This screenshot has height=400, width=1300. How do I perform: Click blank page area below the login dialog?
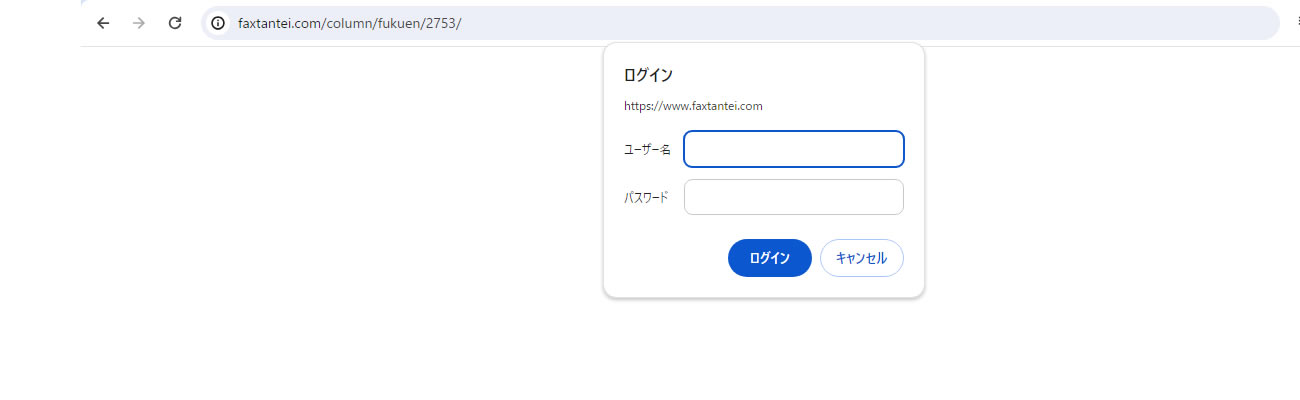tap(760, 350)
